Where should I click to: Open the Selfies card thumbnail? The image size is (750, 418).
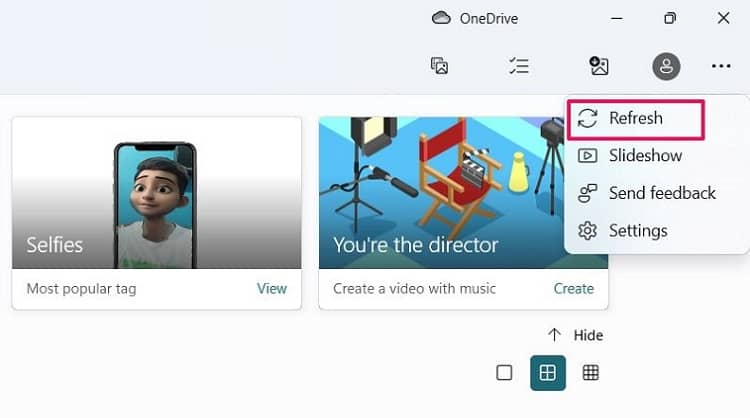tap(156, 193)
